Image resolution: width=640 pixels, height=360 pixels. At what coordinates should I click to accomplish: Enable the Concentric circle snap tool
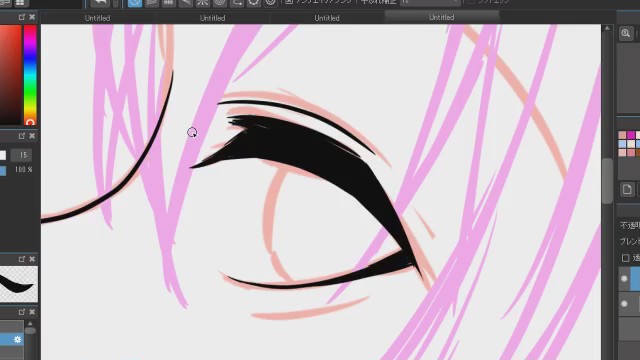click(220, 2)
